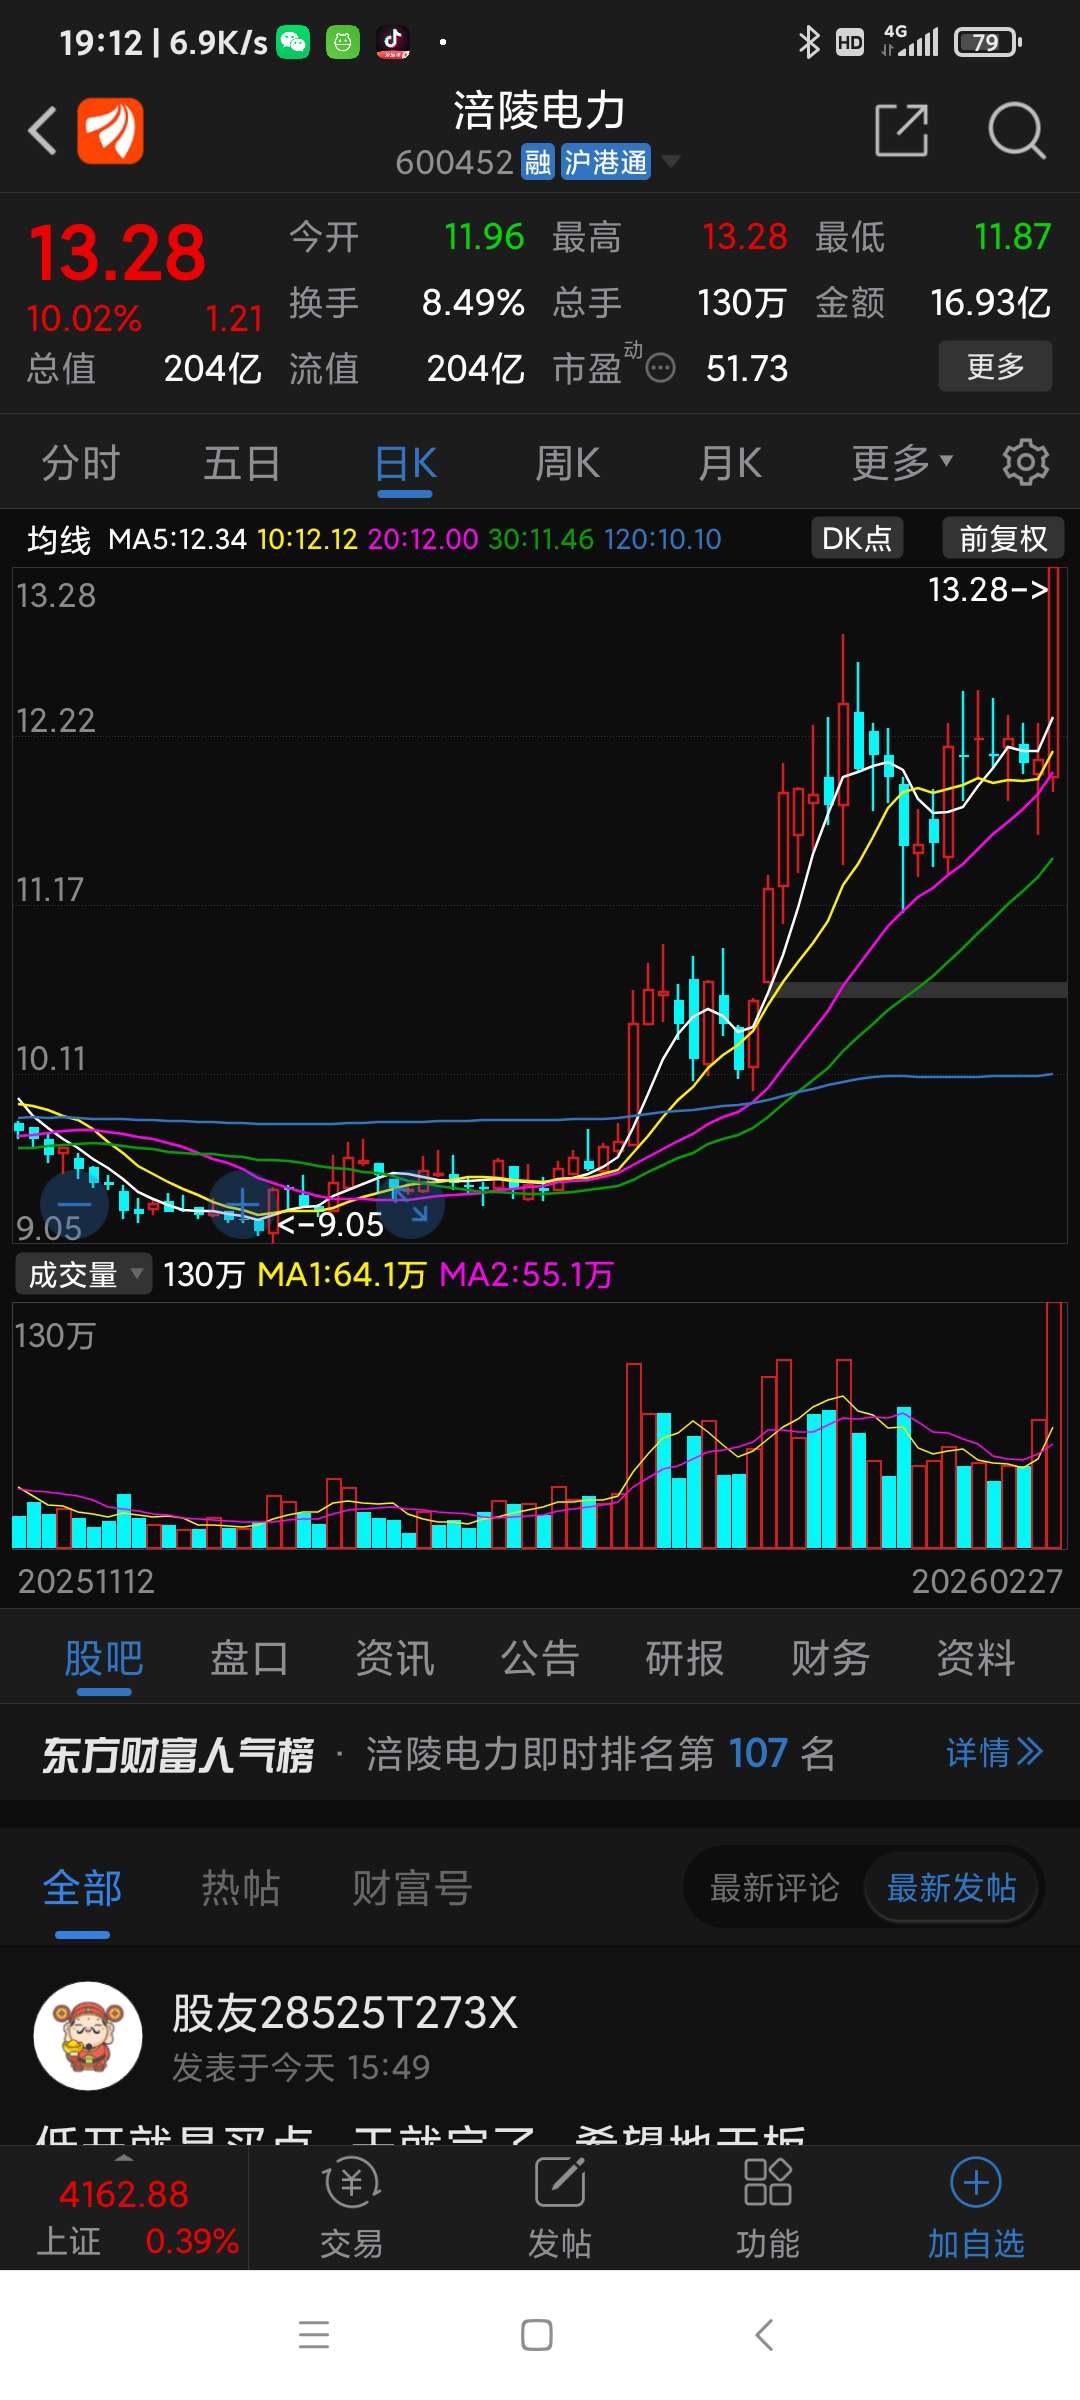Tap the 均线 moving average label
1080x2400 pixels.
tap(58, 540)
